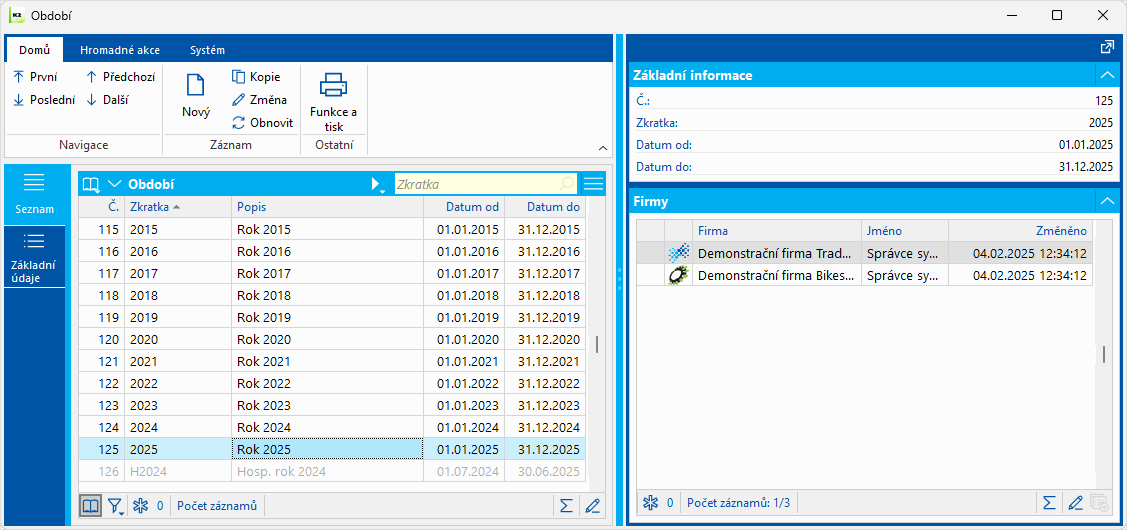1127x530 pixels.
Task: Select the Demonstrační firma Bikes... row
Action: click(x=865, y=275)
